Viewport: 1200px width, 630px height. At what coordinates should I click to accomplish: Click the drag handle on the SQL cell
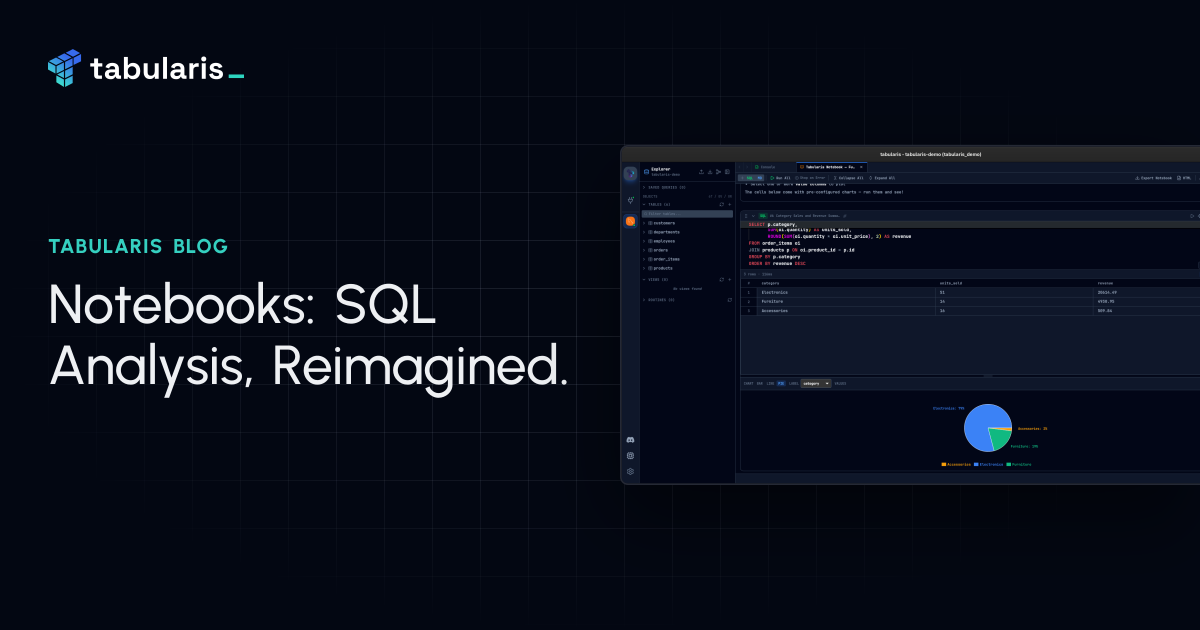pos(746,216)
